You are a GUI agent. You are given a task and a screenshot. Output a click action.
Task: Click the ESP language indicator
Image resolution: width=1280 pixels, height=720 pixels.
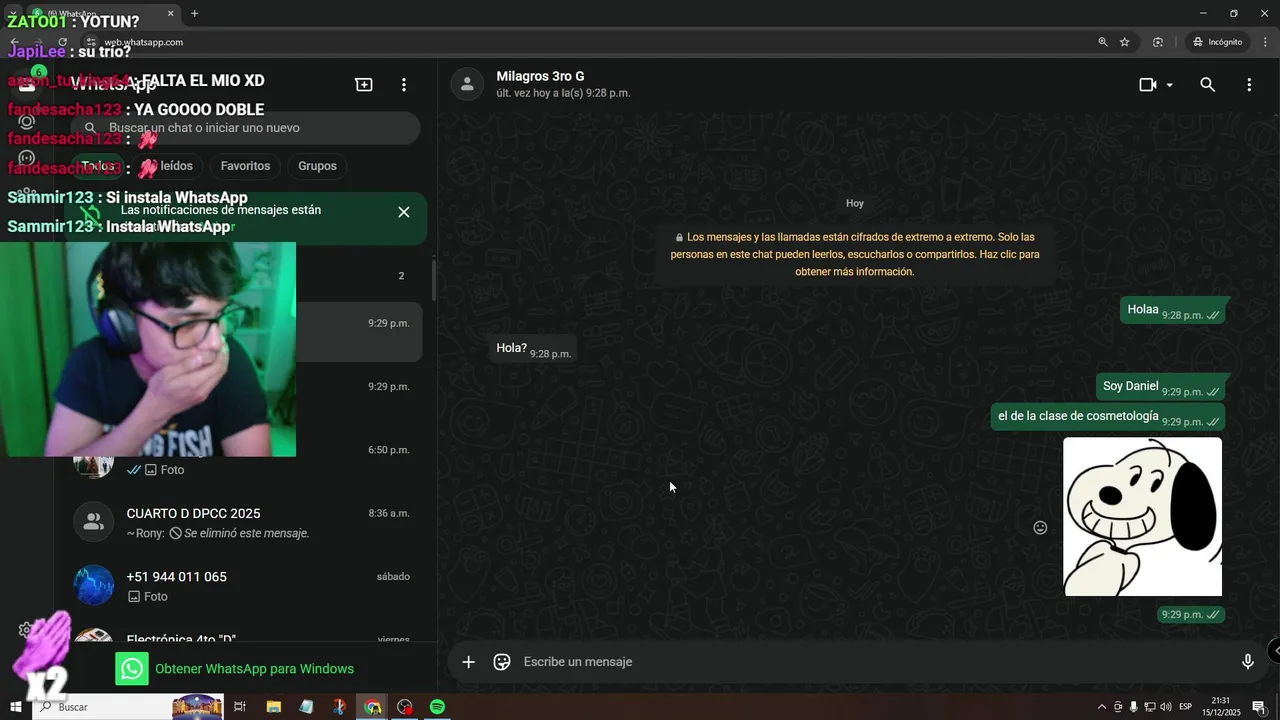coord(1185,707)
